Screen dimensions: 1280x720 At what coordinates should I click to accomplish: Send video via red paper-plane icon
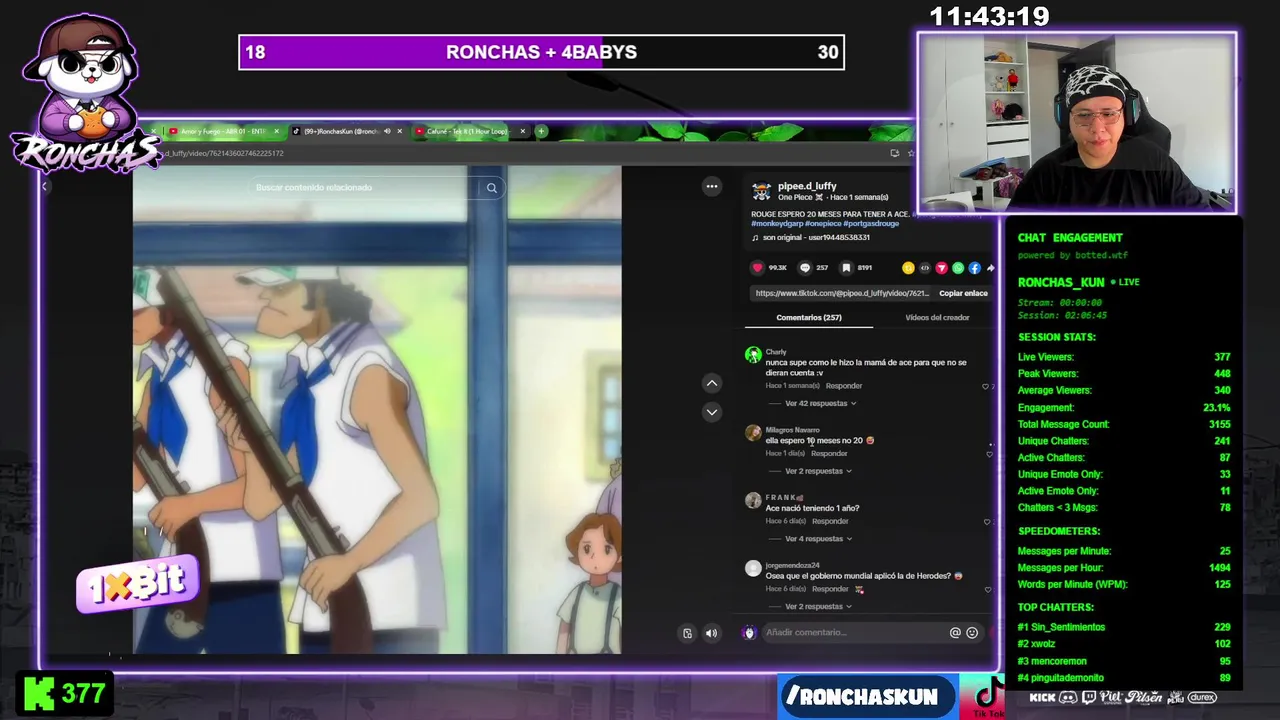pyautogui.click(x=941, y=268)
